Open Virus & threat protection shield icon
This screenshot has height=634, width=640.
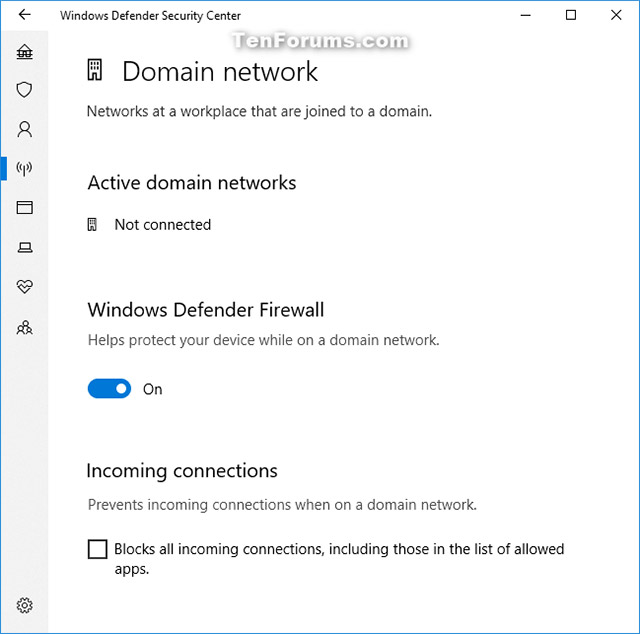point(24,90)
